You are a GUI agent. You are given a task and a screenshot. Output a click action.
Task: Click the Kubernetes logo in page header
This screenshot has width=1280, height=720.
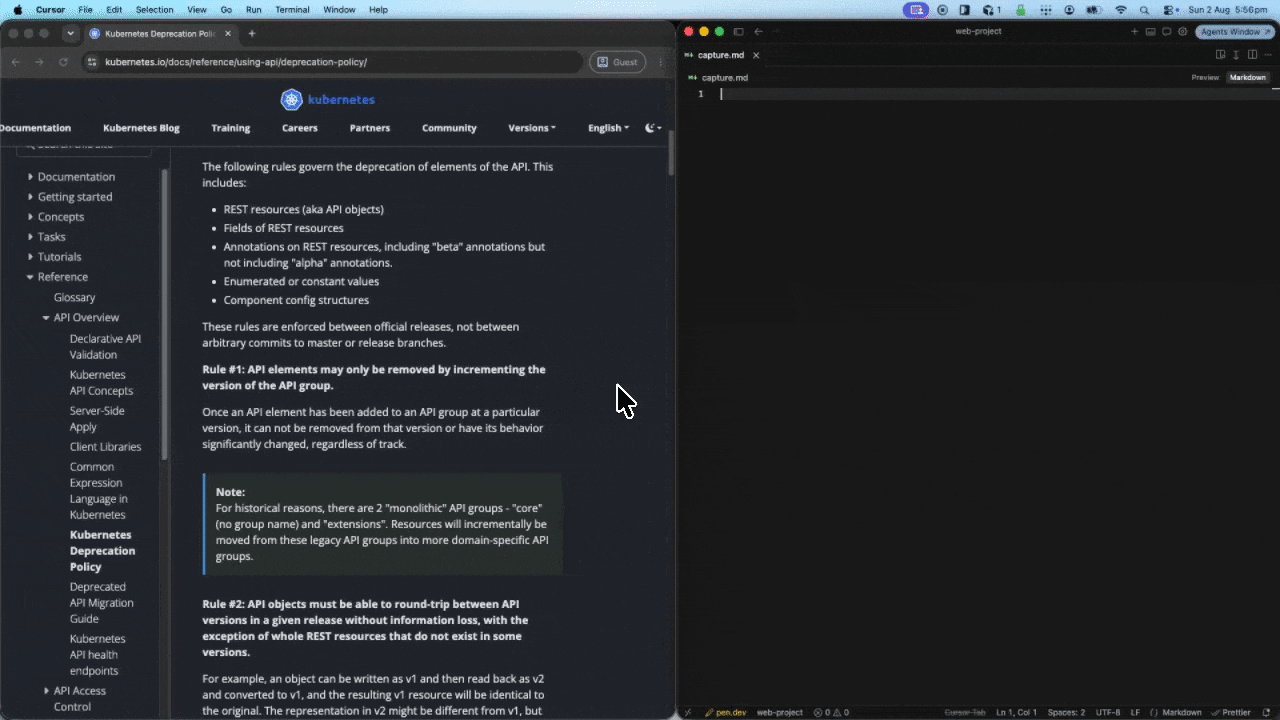[x=328, y=99]
